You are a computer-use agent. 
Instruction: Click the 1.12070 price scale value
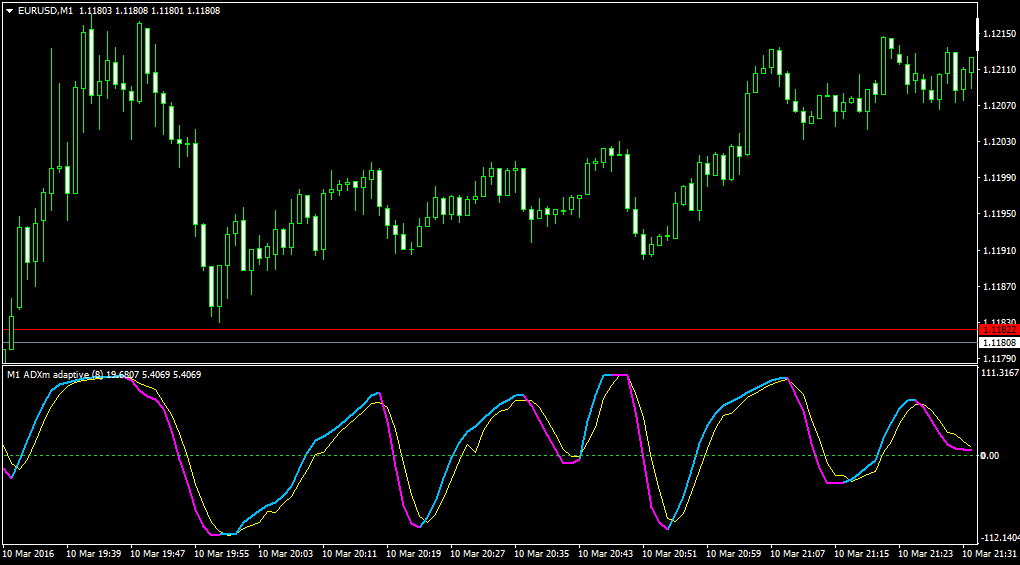click(x=1000, y=105)
